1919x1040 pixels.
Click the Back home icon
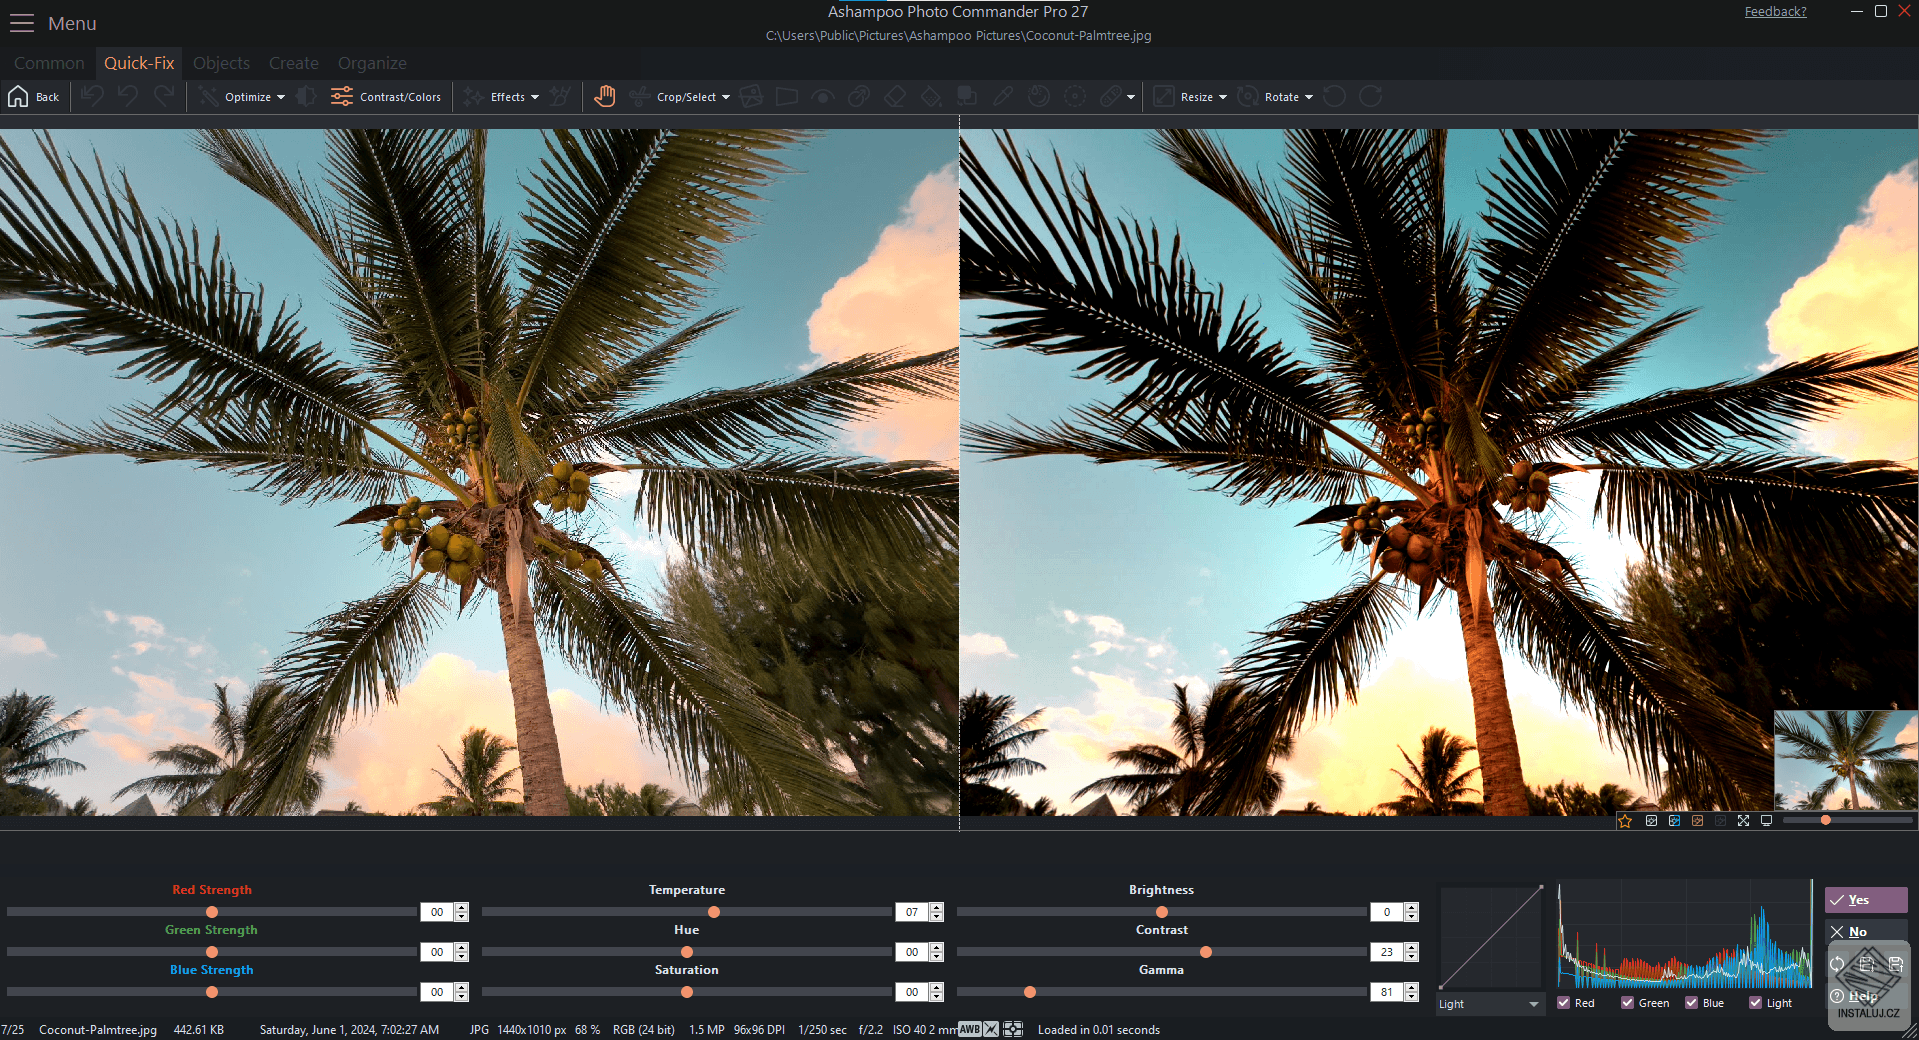point(18,97)
